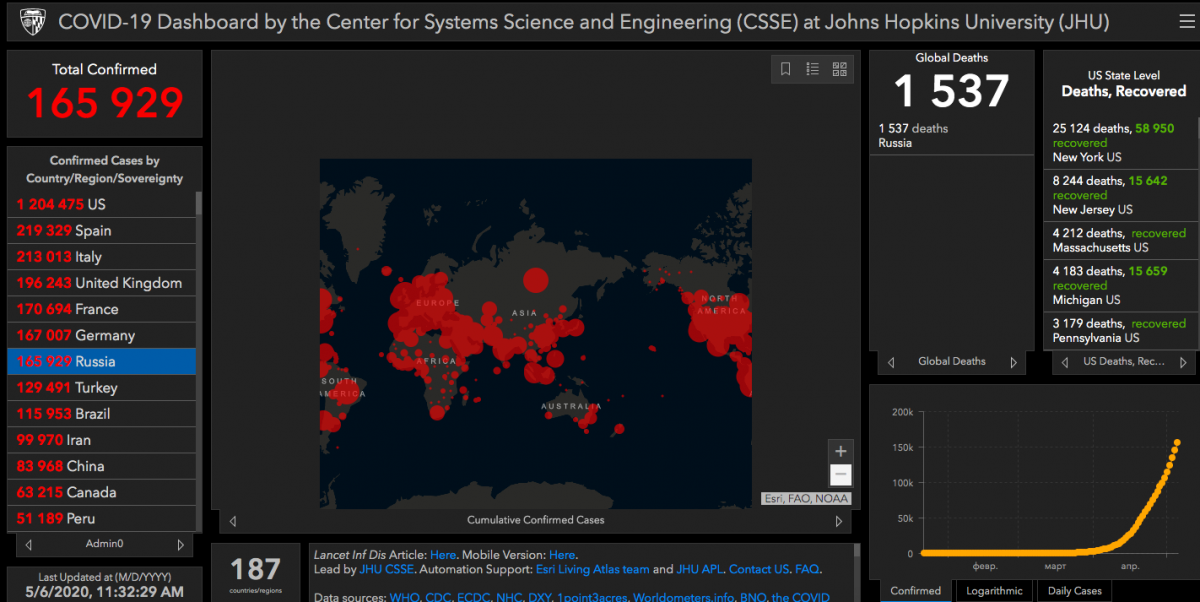Click right arrow beside Admin0
The width and height of the screenshot is (1200, 602).
tap(180, 545)
